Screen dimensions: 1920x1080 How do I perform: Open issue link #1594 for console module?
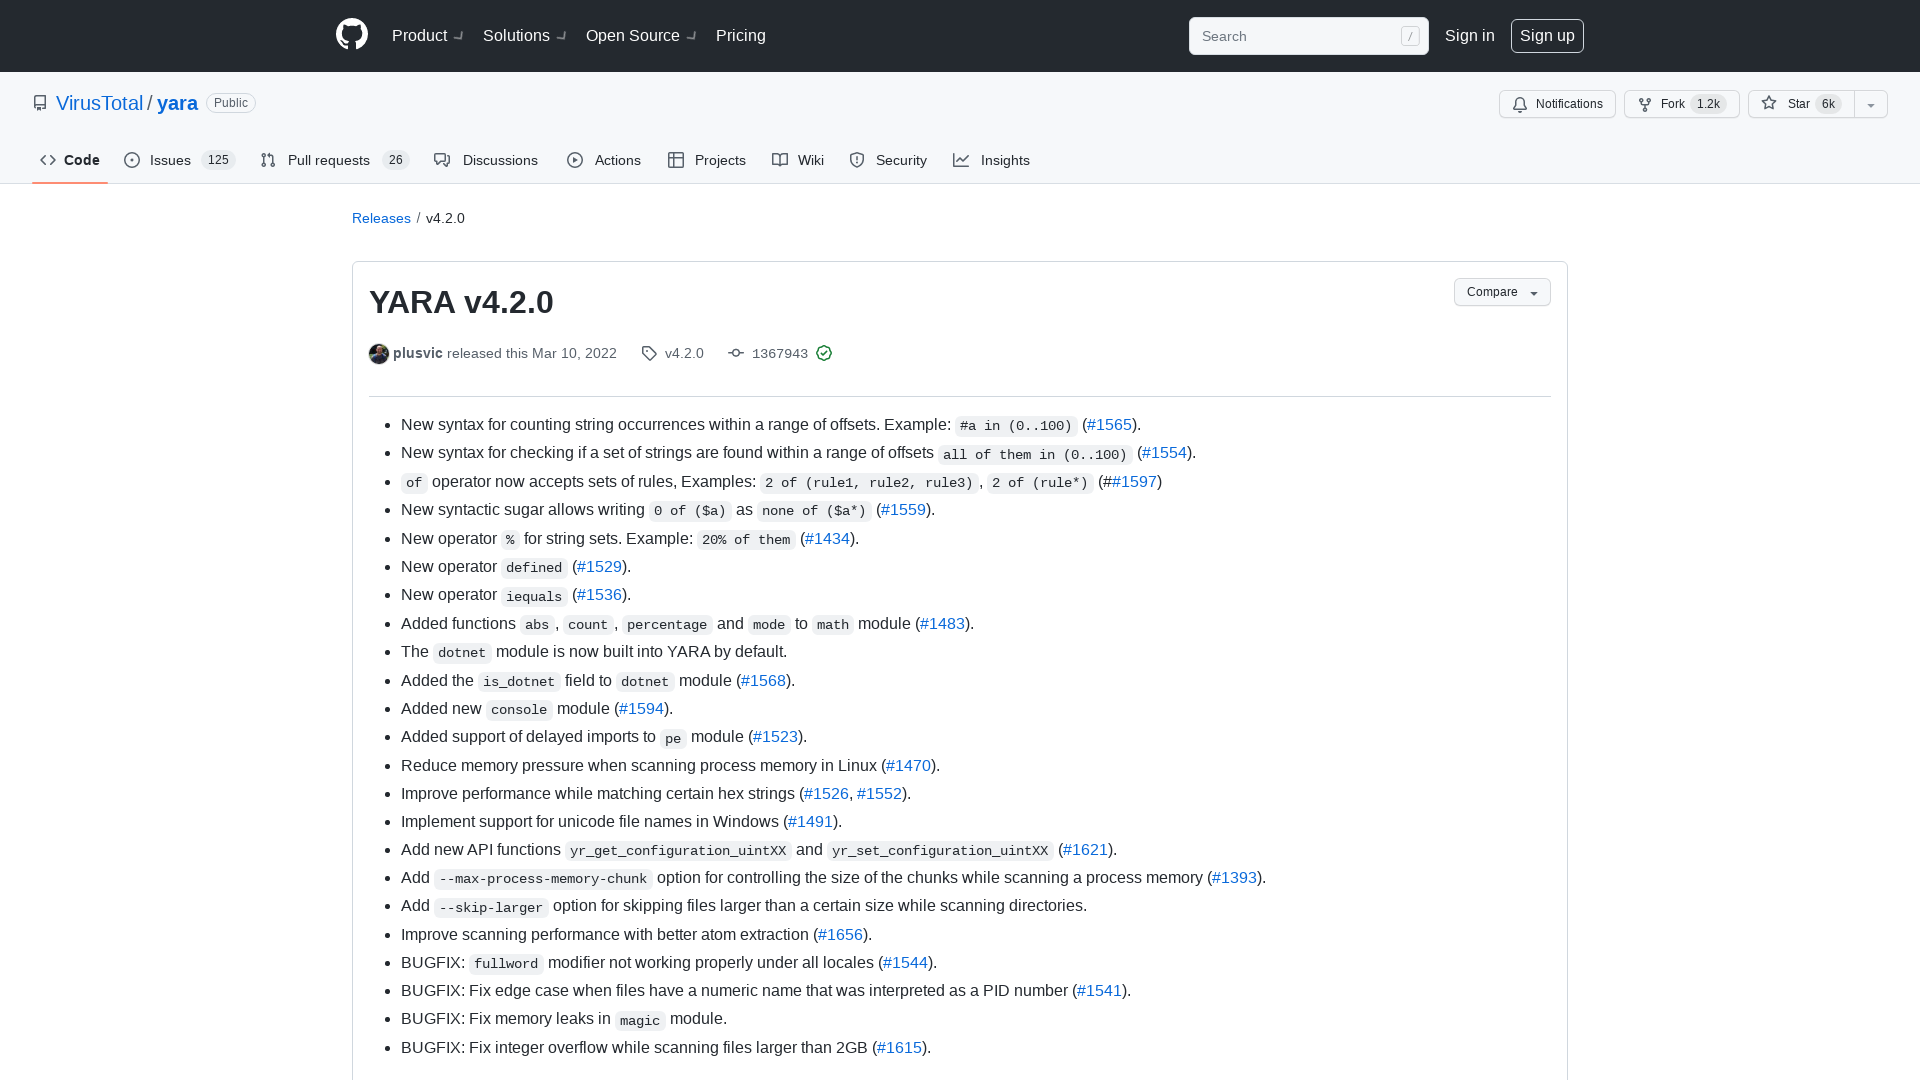click(x=641, y=709)
